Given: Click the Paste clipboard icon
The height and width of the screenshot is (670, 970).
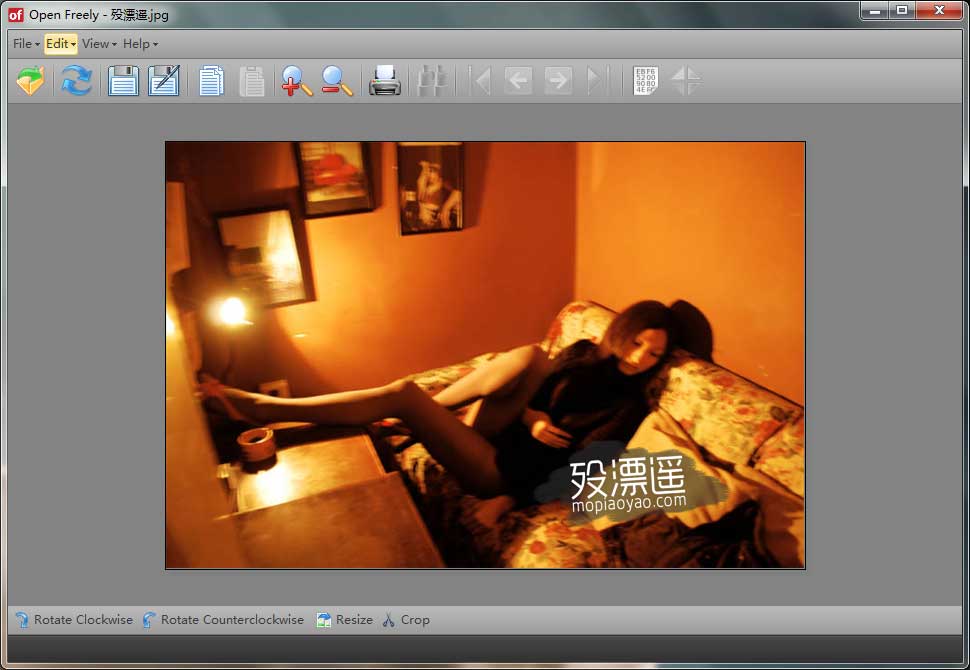Looking at the screenshot, I should (251, 80).
